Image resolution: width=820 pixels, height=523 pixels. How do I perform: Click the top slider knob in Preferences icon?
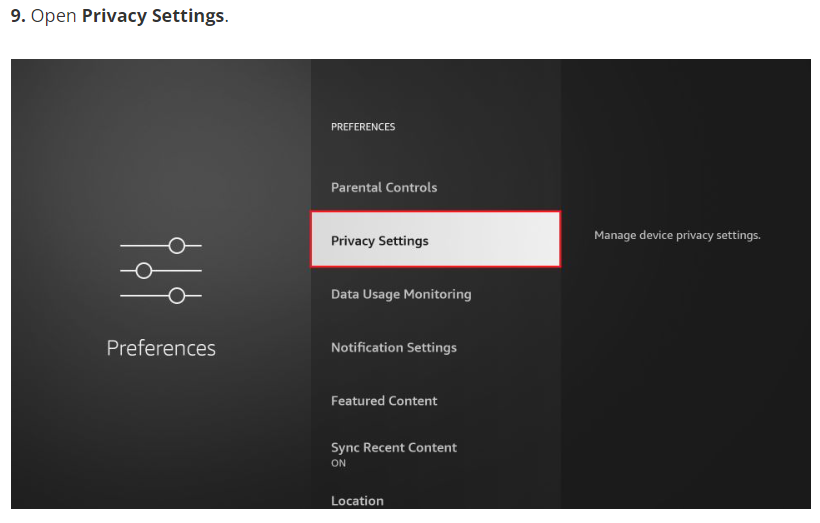(177, 245)
